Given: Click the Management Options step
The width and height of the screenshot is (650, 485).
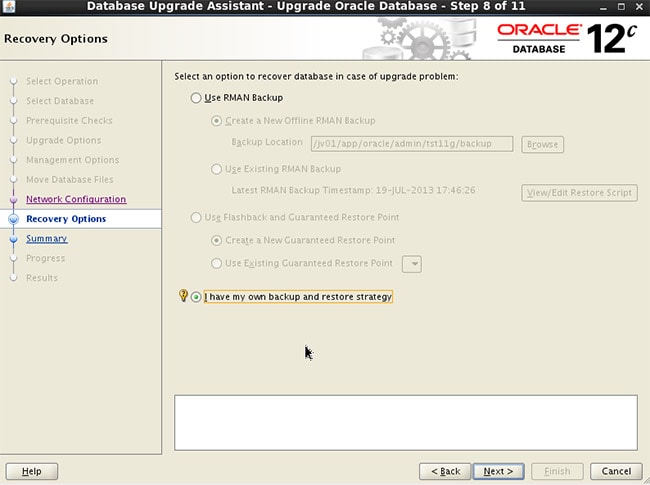Looking at the screenshot, I should [73, 160].
